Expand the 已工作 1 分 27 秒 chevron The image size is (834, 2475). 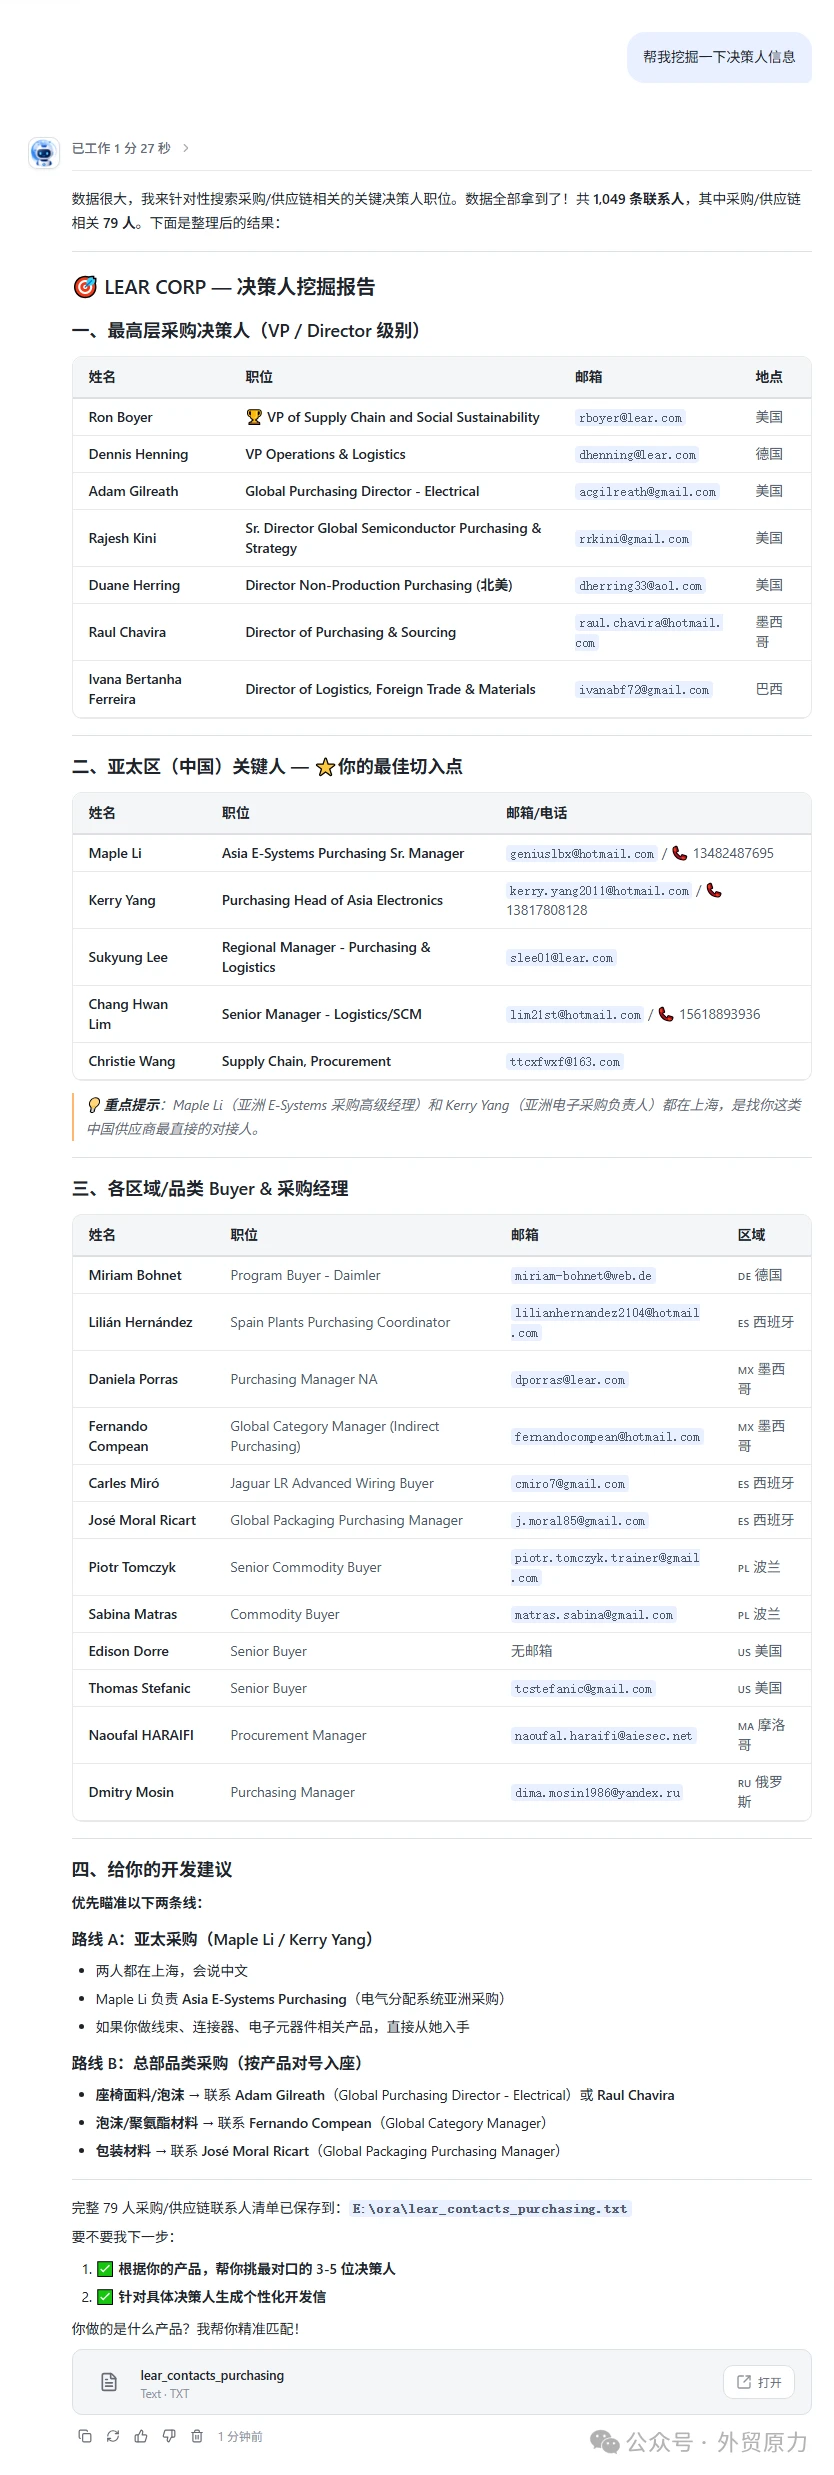pyautogui.click(x=186, y=148)
